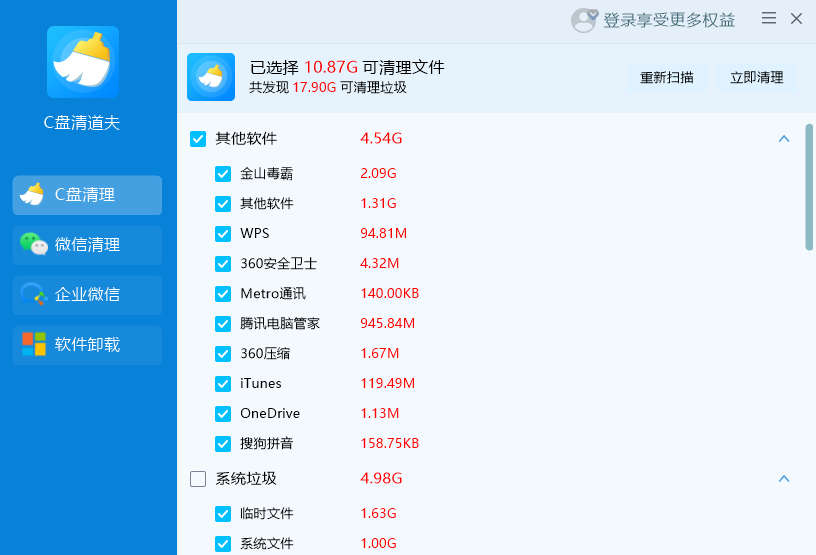Viewport: 816px width, 555px height.
Task: Click the 其他软件 group title
Action: pyautogui.click(x=246, y=138)
